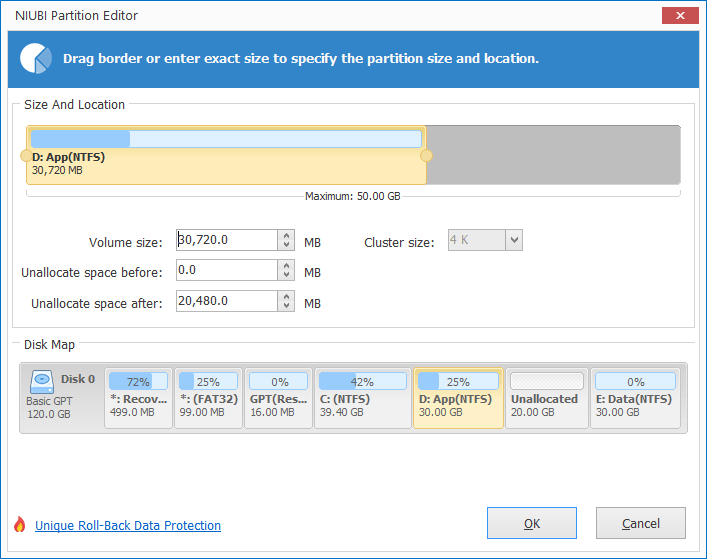707x559 pixels.
Task: Click the right border handle of D: App
Action: (426, 156)
